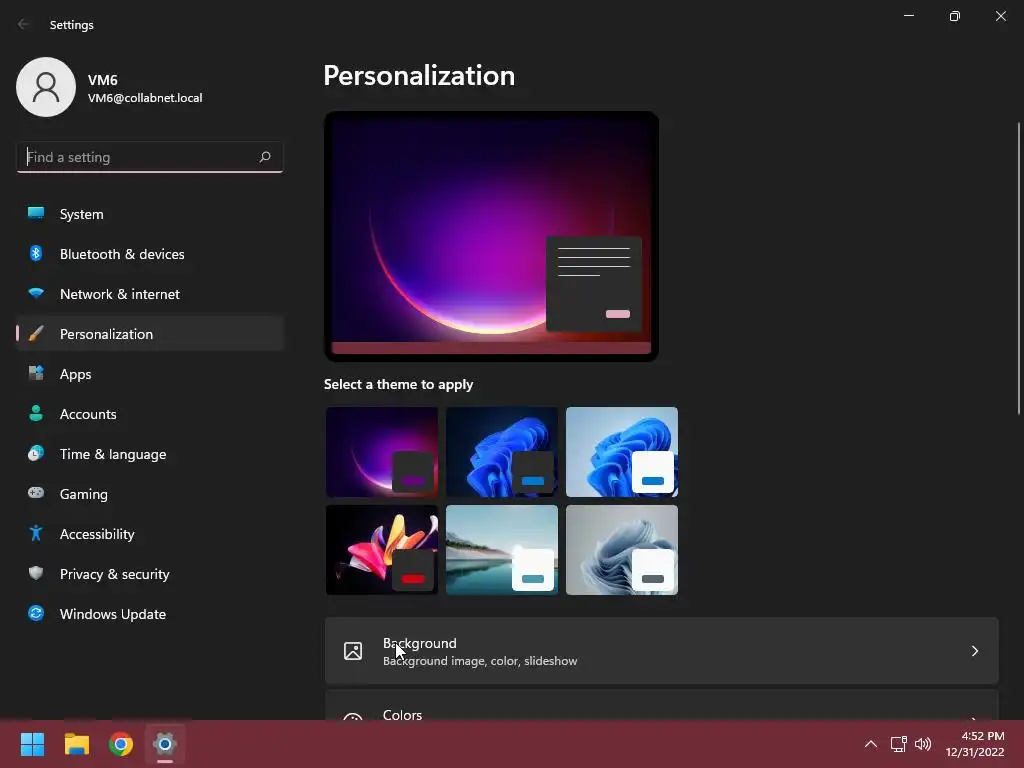Open Background settings chevron arrow
Viewport: 1024px width, 768px height.
click(974, 651)
